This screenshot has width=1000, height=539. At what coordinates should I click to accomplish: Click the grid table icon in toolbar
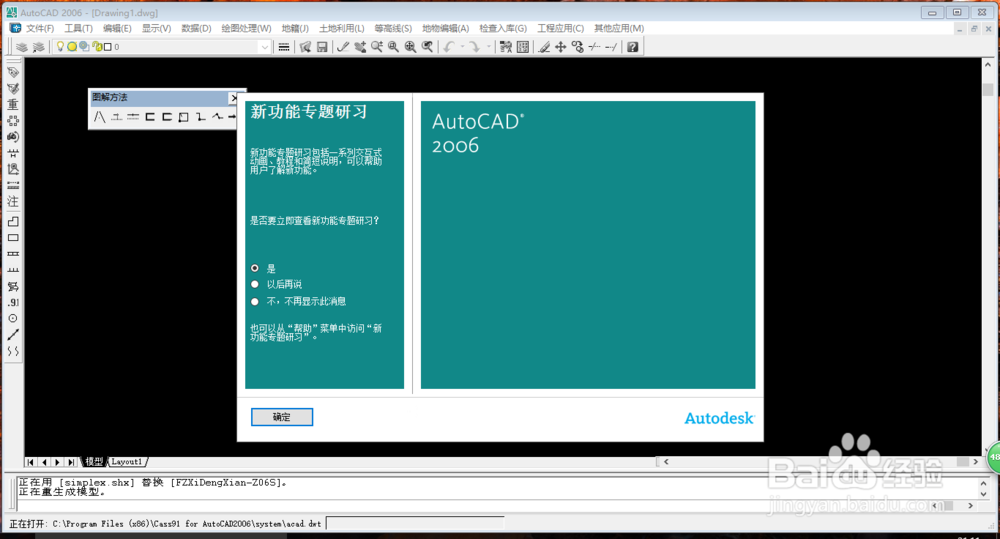523,47
